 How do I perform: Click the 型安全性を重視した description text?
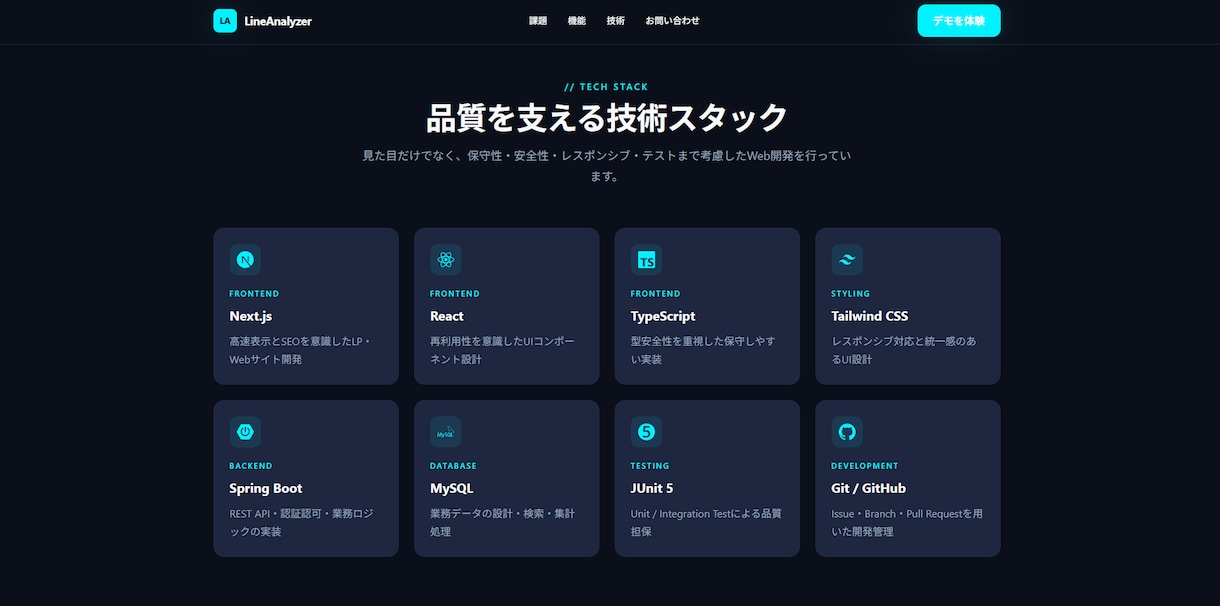pyautogui.click(x=703, y=350)
